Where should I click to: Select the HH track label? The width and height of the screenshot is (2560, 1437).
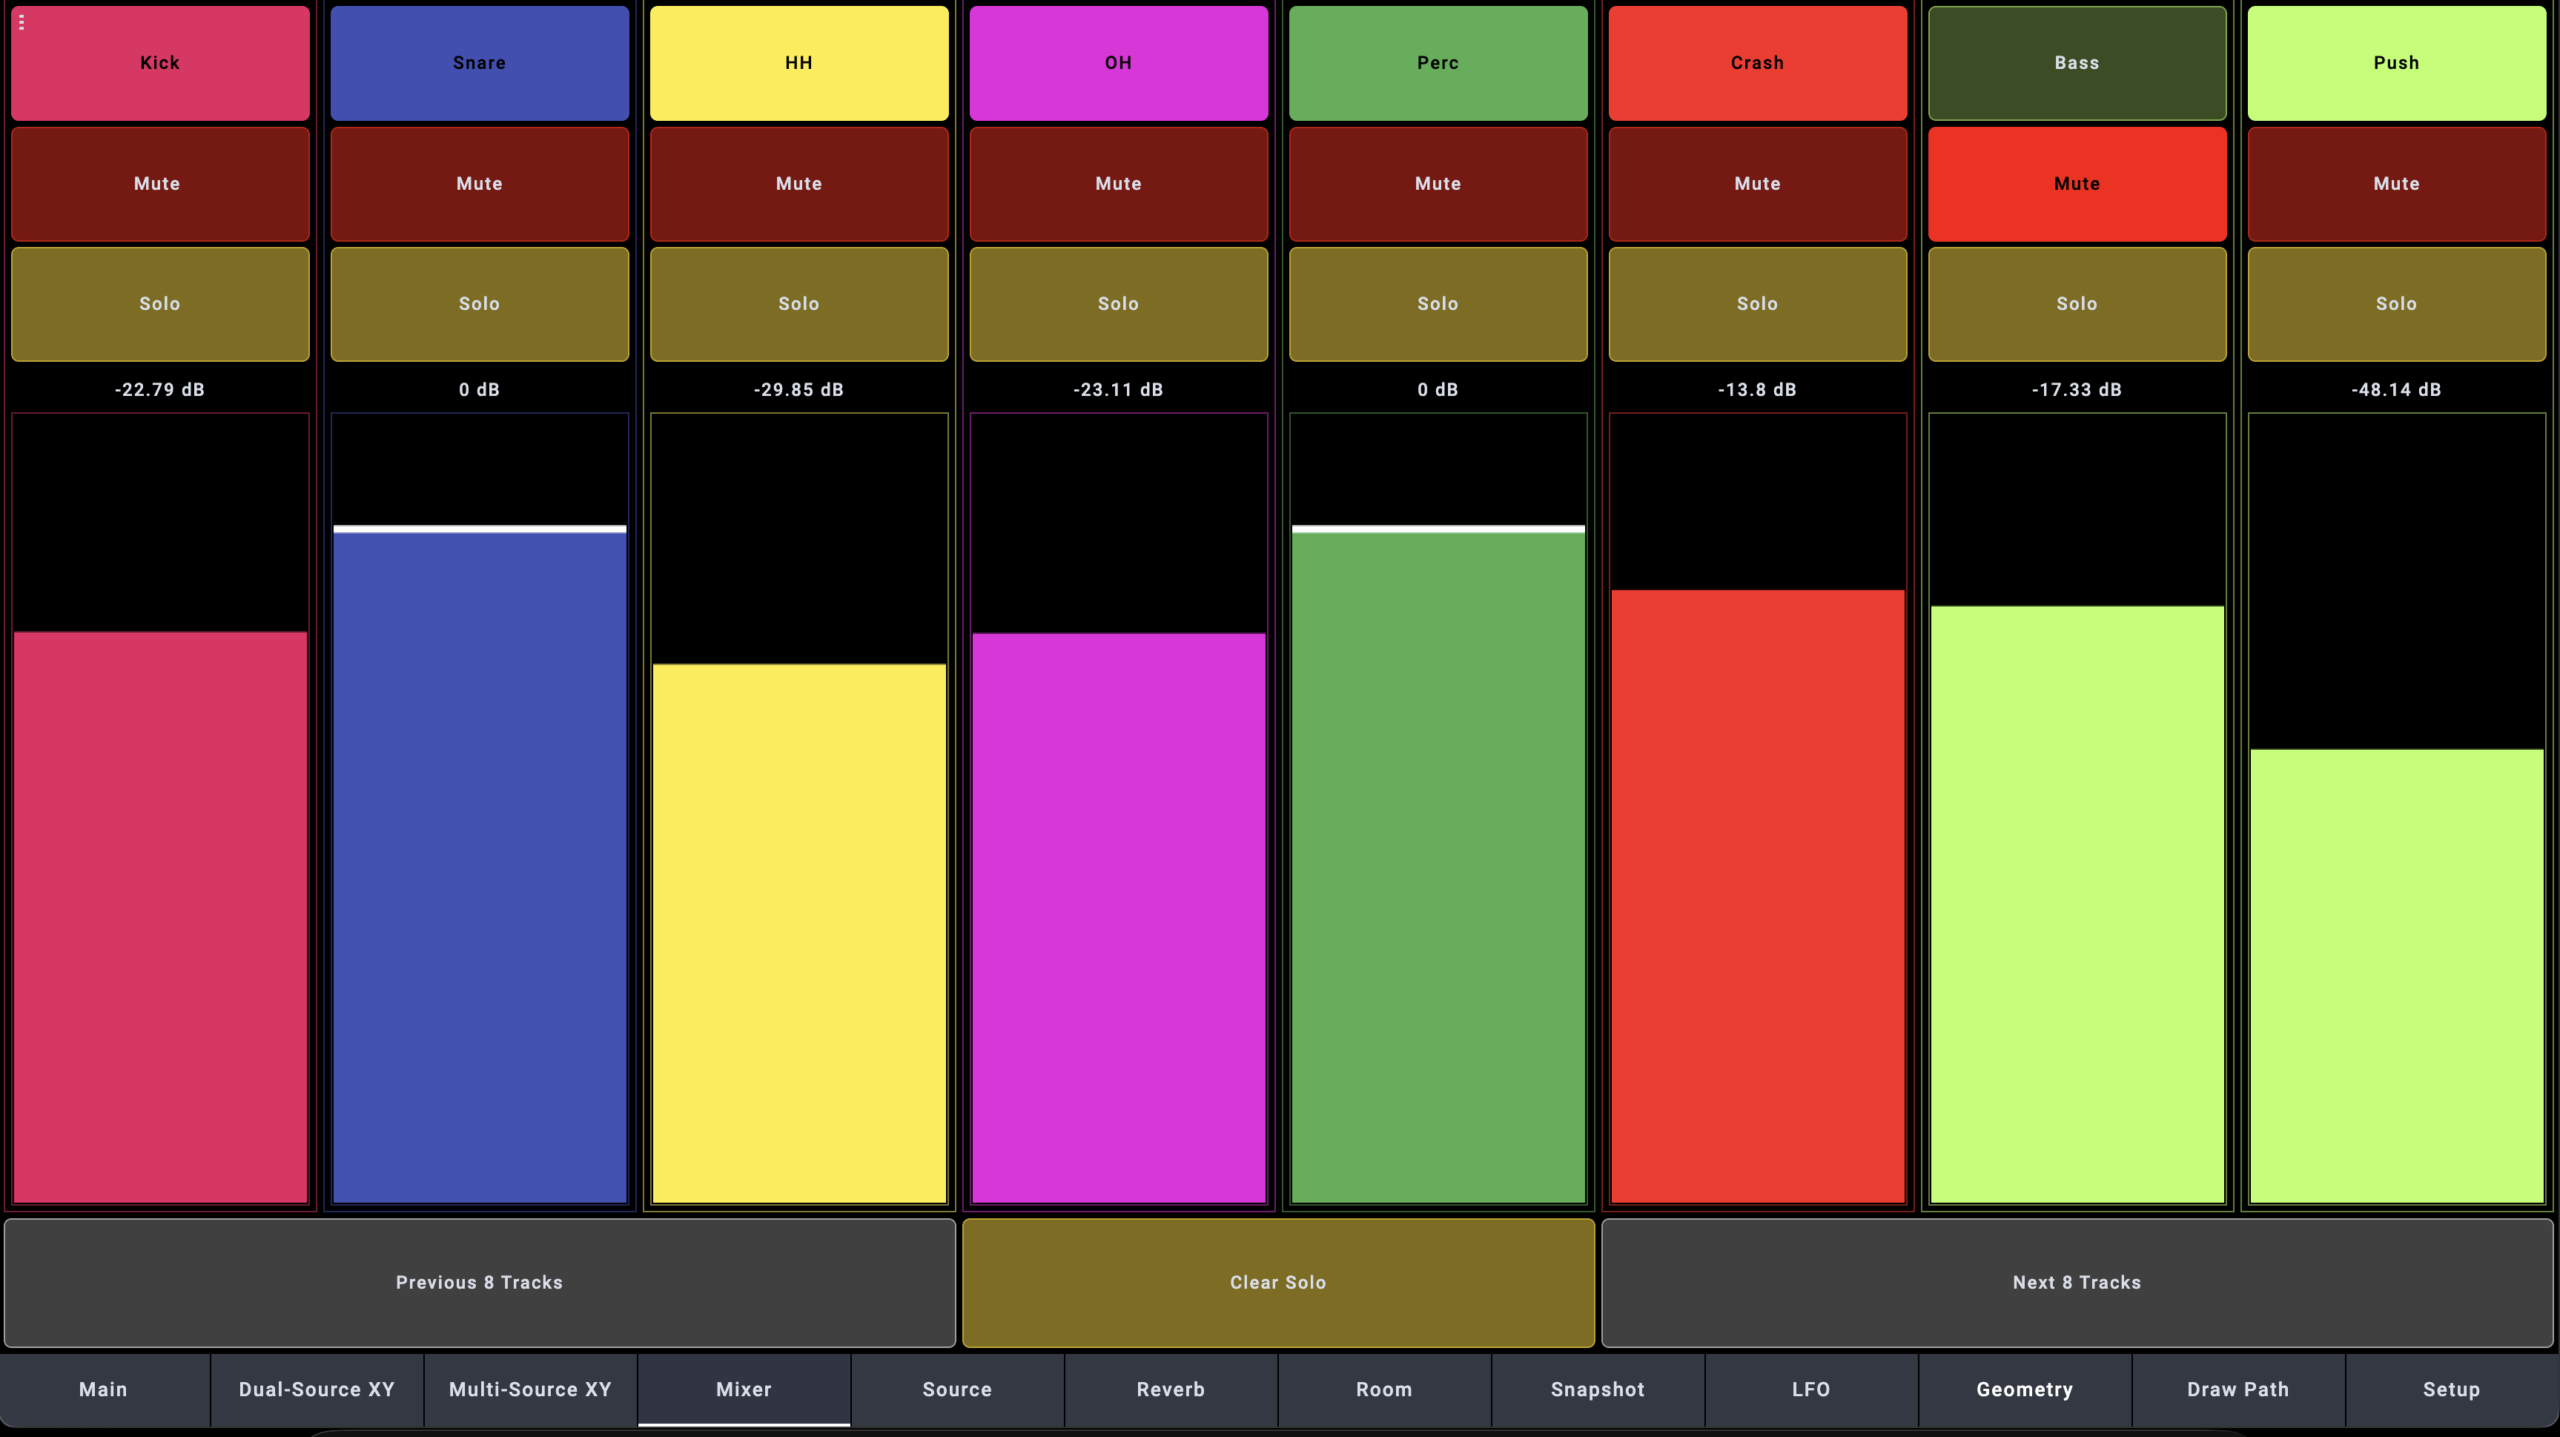798,63
